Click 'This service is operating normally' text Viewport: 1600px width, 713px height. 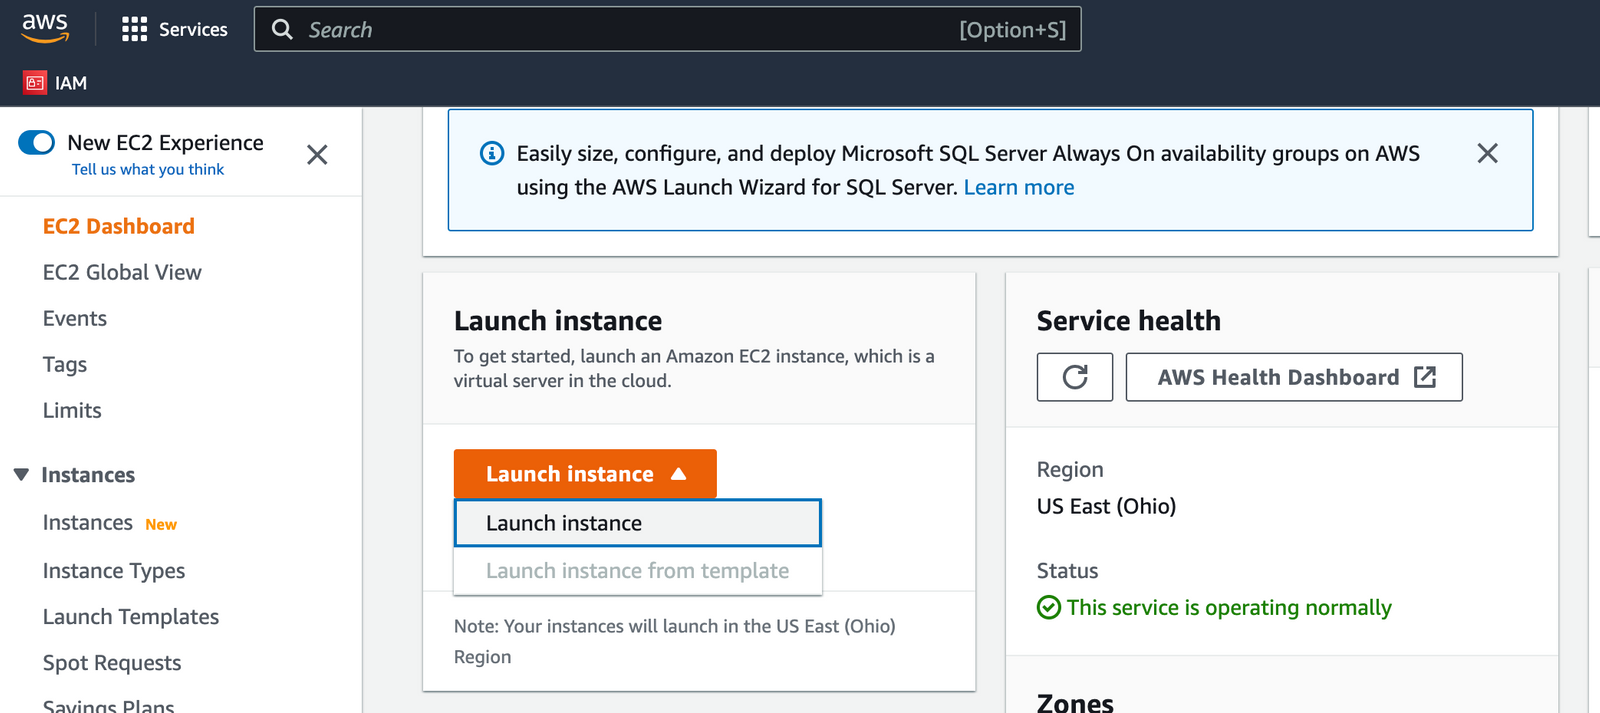pyautogui.click(x=1229, y=608)
